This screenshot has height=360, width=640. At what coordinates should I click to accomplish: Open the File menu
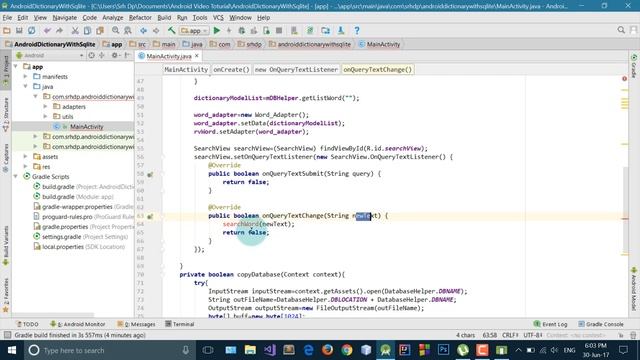(7, 18)
